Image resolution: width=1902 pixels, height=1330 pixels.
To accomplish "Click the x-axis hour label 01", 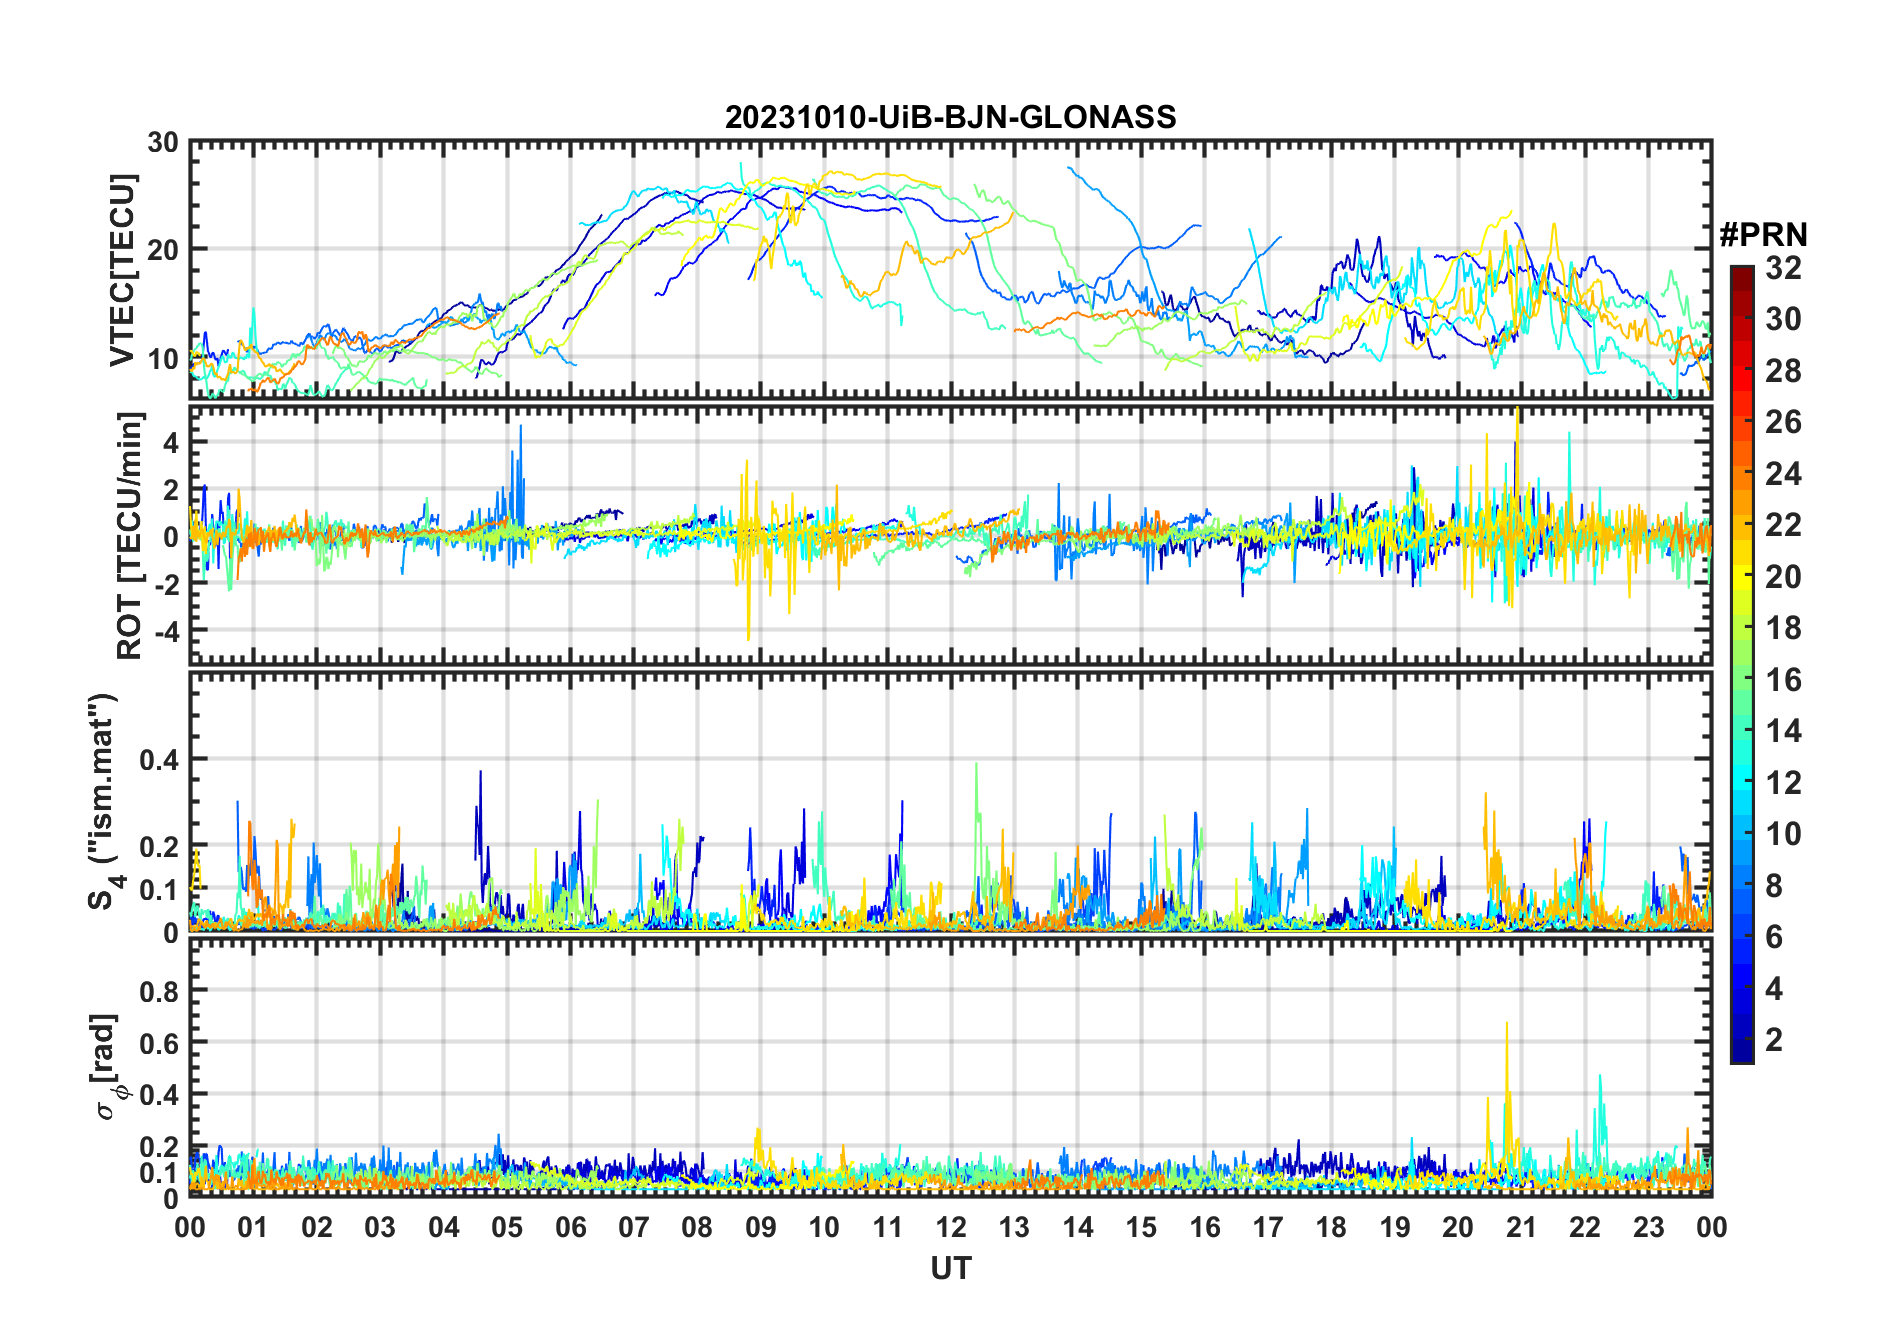I will (253, 1227).
